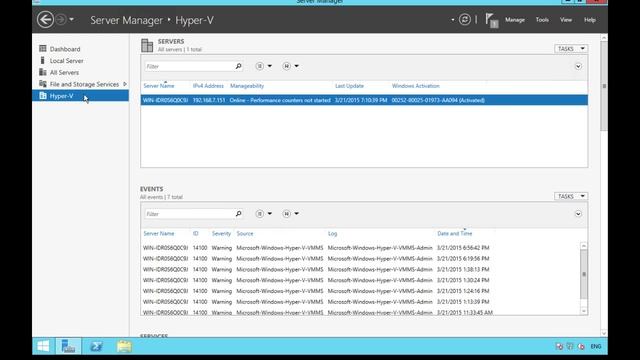This screenshot has width=640, height=360.
Task: Open navigation history dropdown arrow
Action: tap(71, 20)
